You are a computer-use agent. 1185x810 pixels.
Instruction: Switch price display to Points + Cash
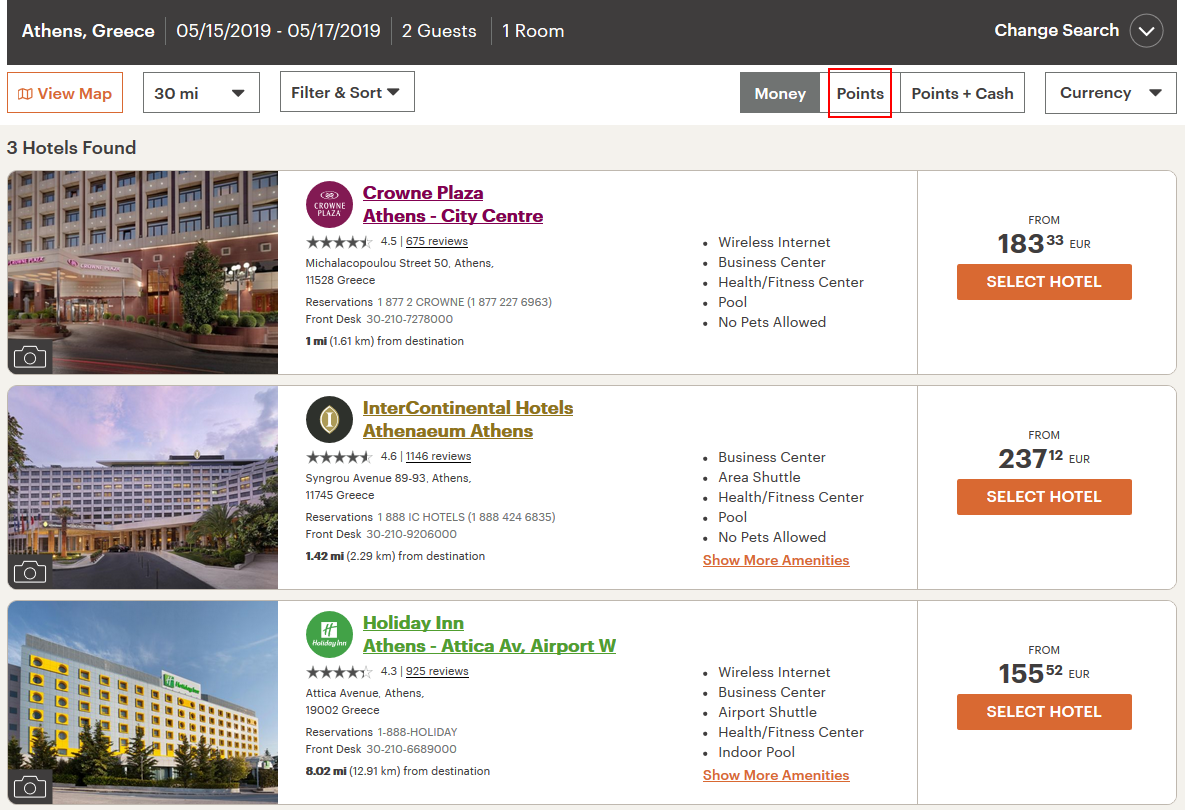962,93
